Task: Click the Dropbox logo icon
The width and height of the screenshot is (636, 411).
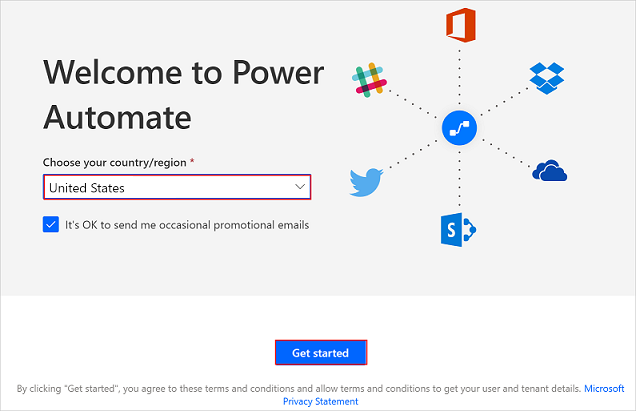Action: [x=549, y=78]
